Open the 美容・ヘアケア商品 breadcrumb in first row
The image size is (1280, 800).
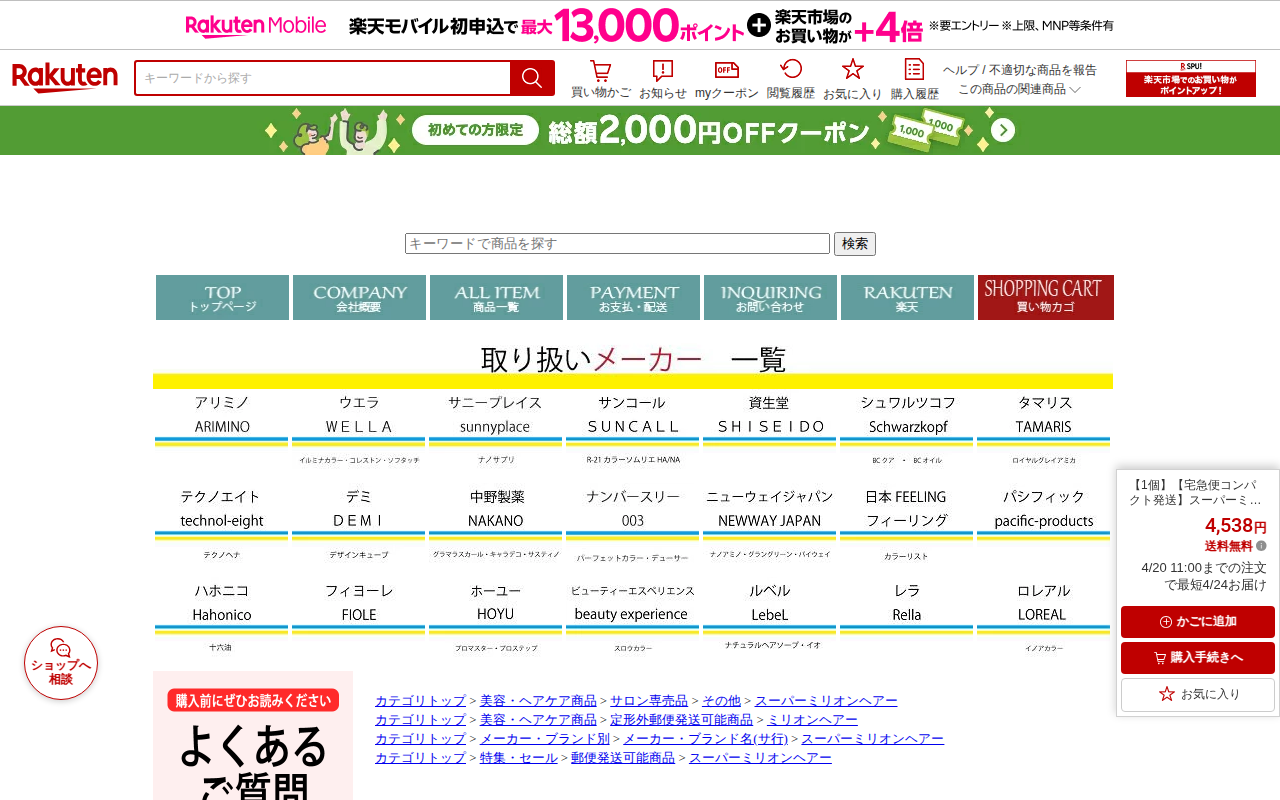(x=538, y=701)
